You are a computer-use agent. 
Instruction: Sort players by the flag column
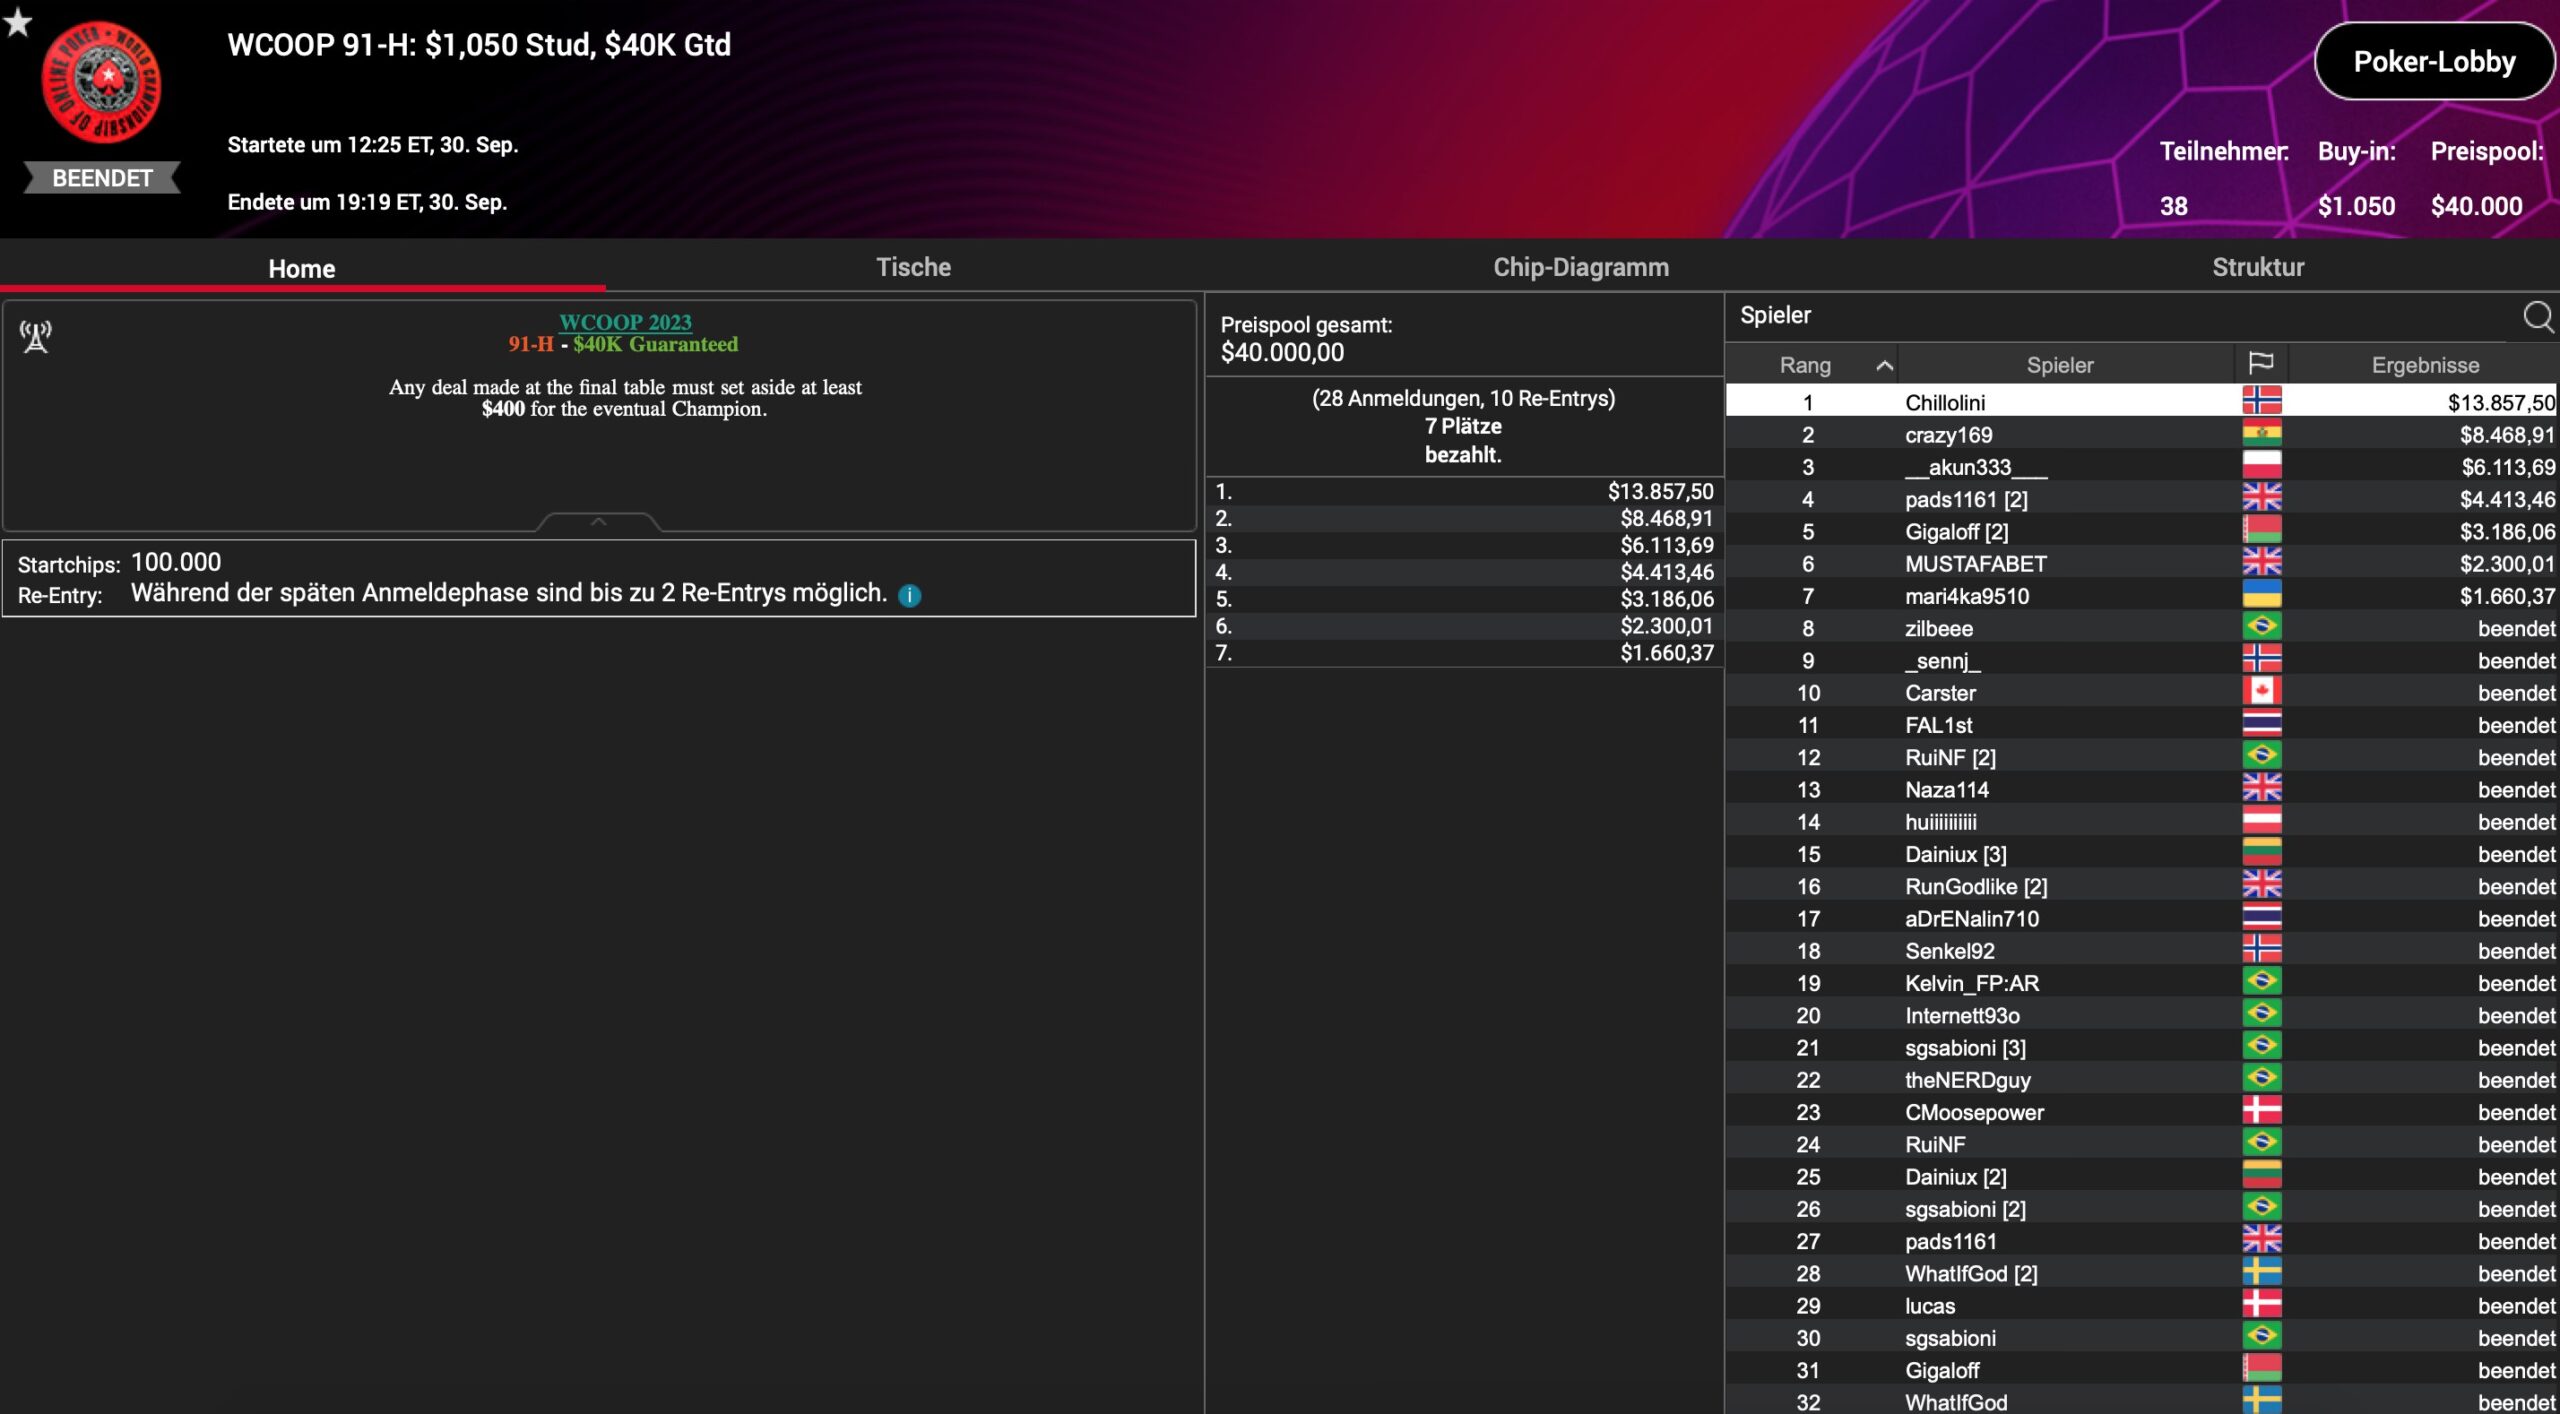pyautogui.click(x=2260, y=364)
